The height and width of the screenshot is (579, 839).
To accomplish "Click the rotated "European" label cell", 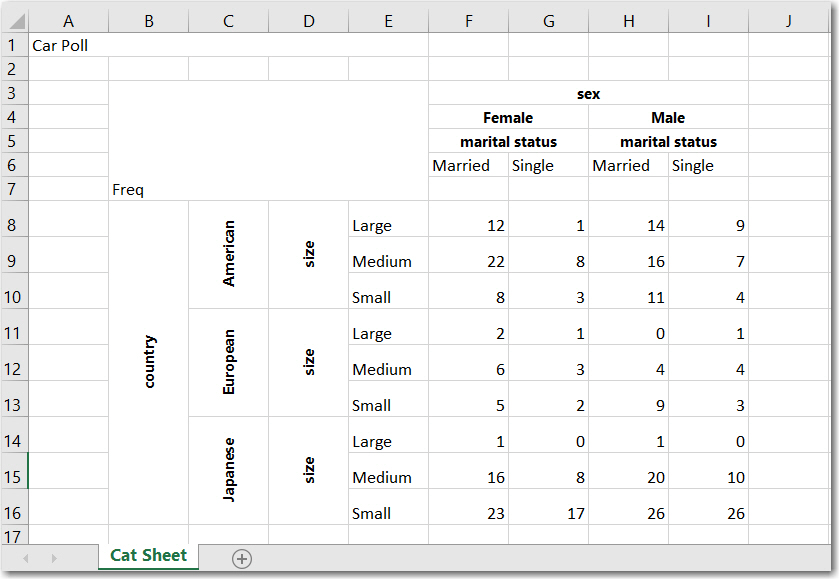I will coord(229,362).
